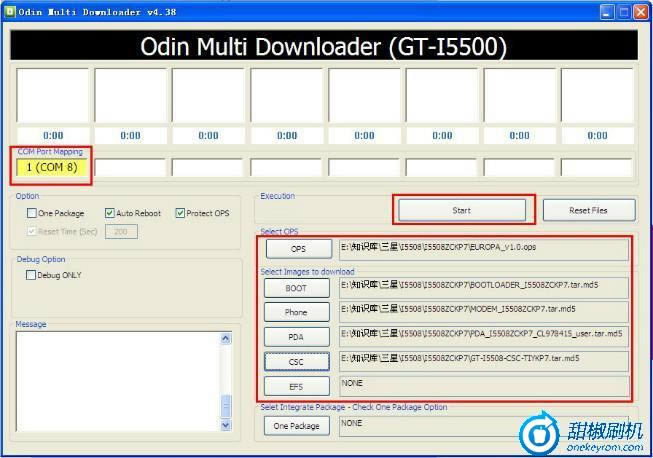Click the EFS field showing NONE

484,386
